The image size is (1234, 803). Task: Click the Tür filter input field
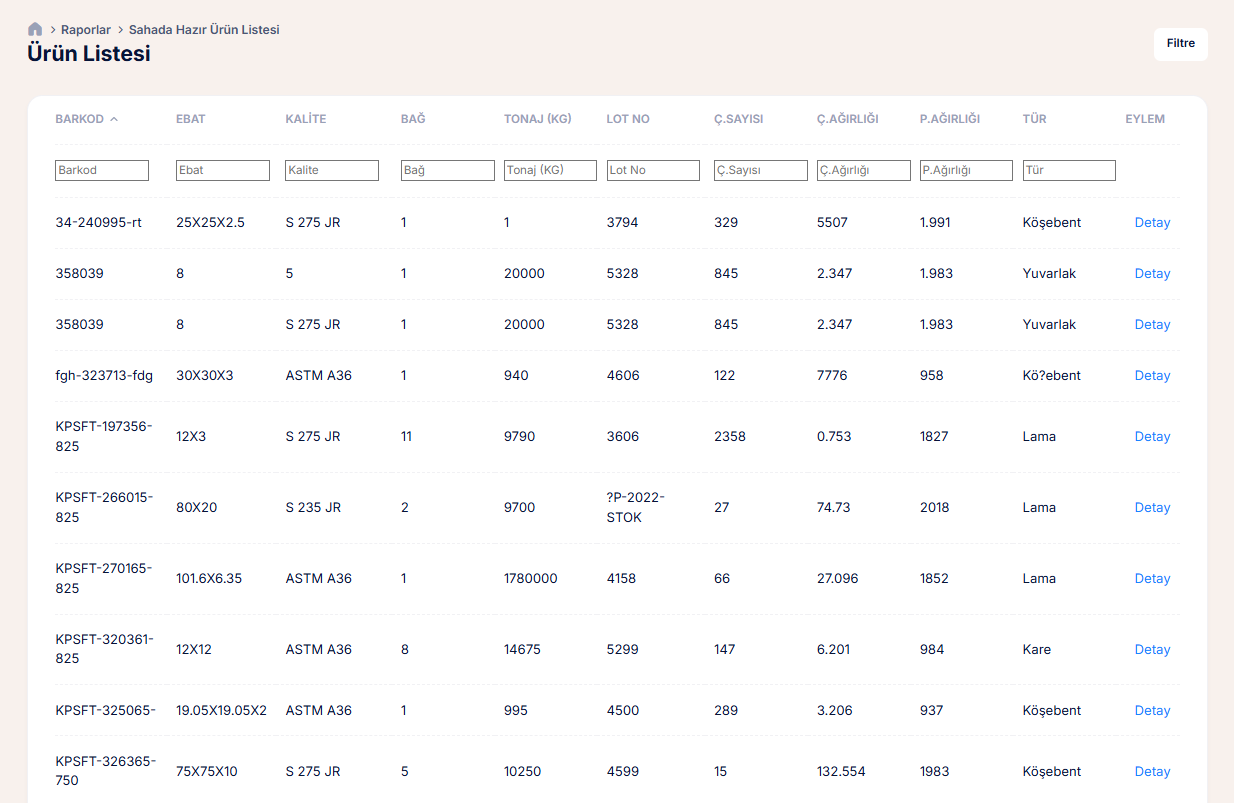[x=1069, y=170]
